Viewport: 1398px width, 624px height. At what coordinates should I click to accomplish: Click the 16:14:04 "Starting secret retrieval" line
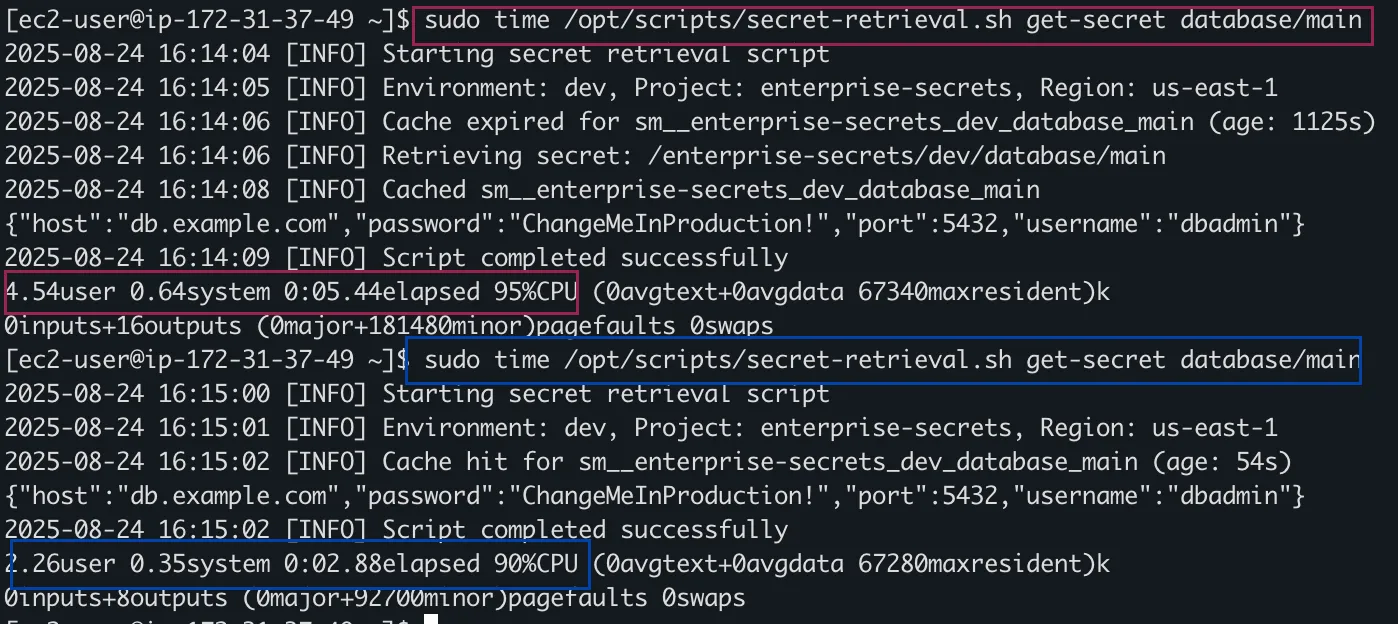[x=417, y=54]
